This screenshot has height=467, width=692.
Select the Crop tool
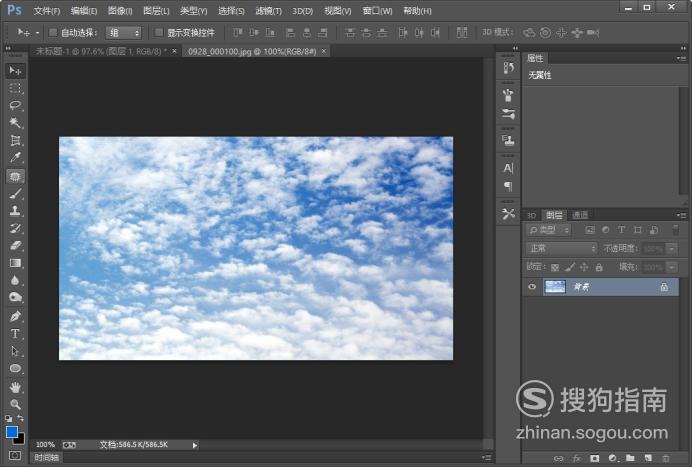[x=15, y=140]
